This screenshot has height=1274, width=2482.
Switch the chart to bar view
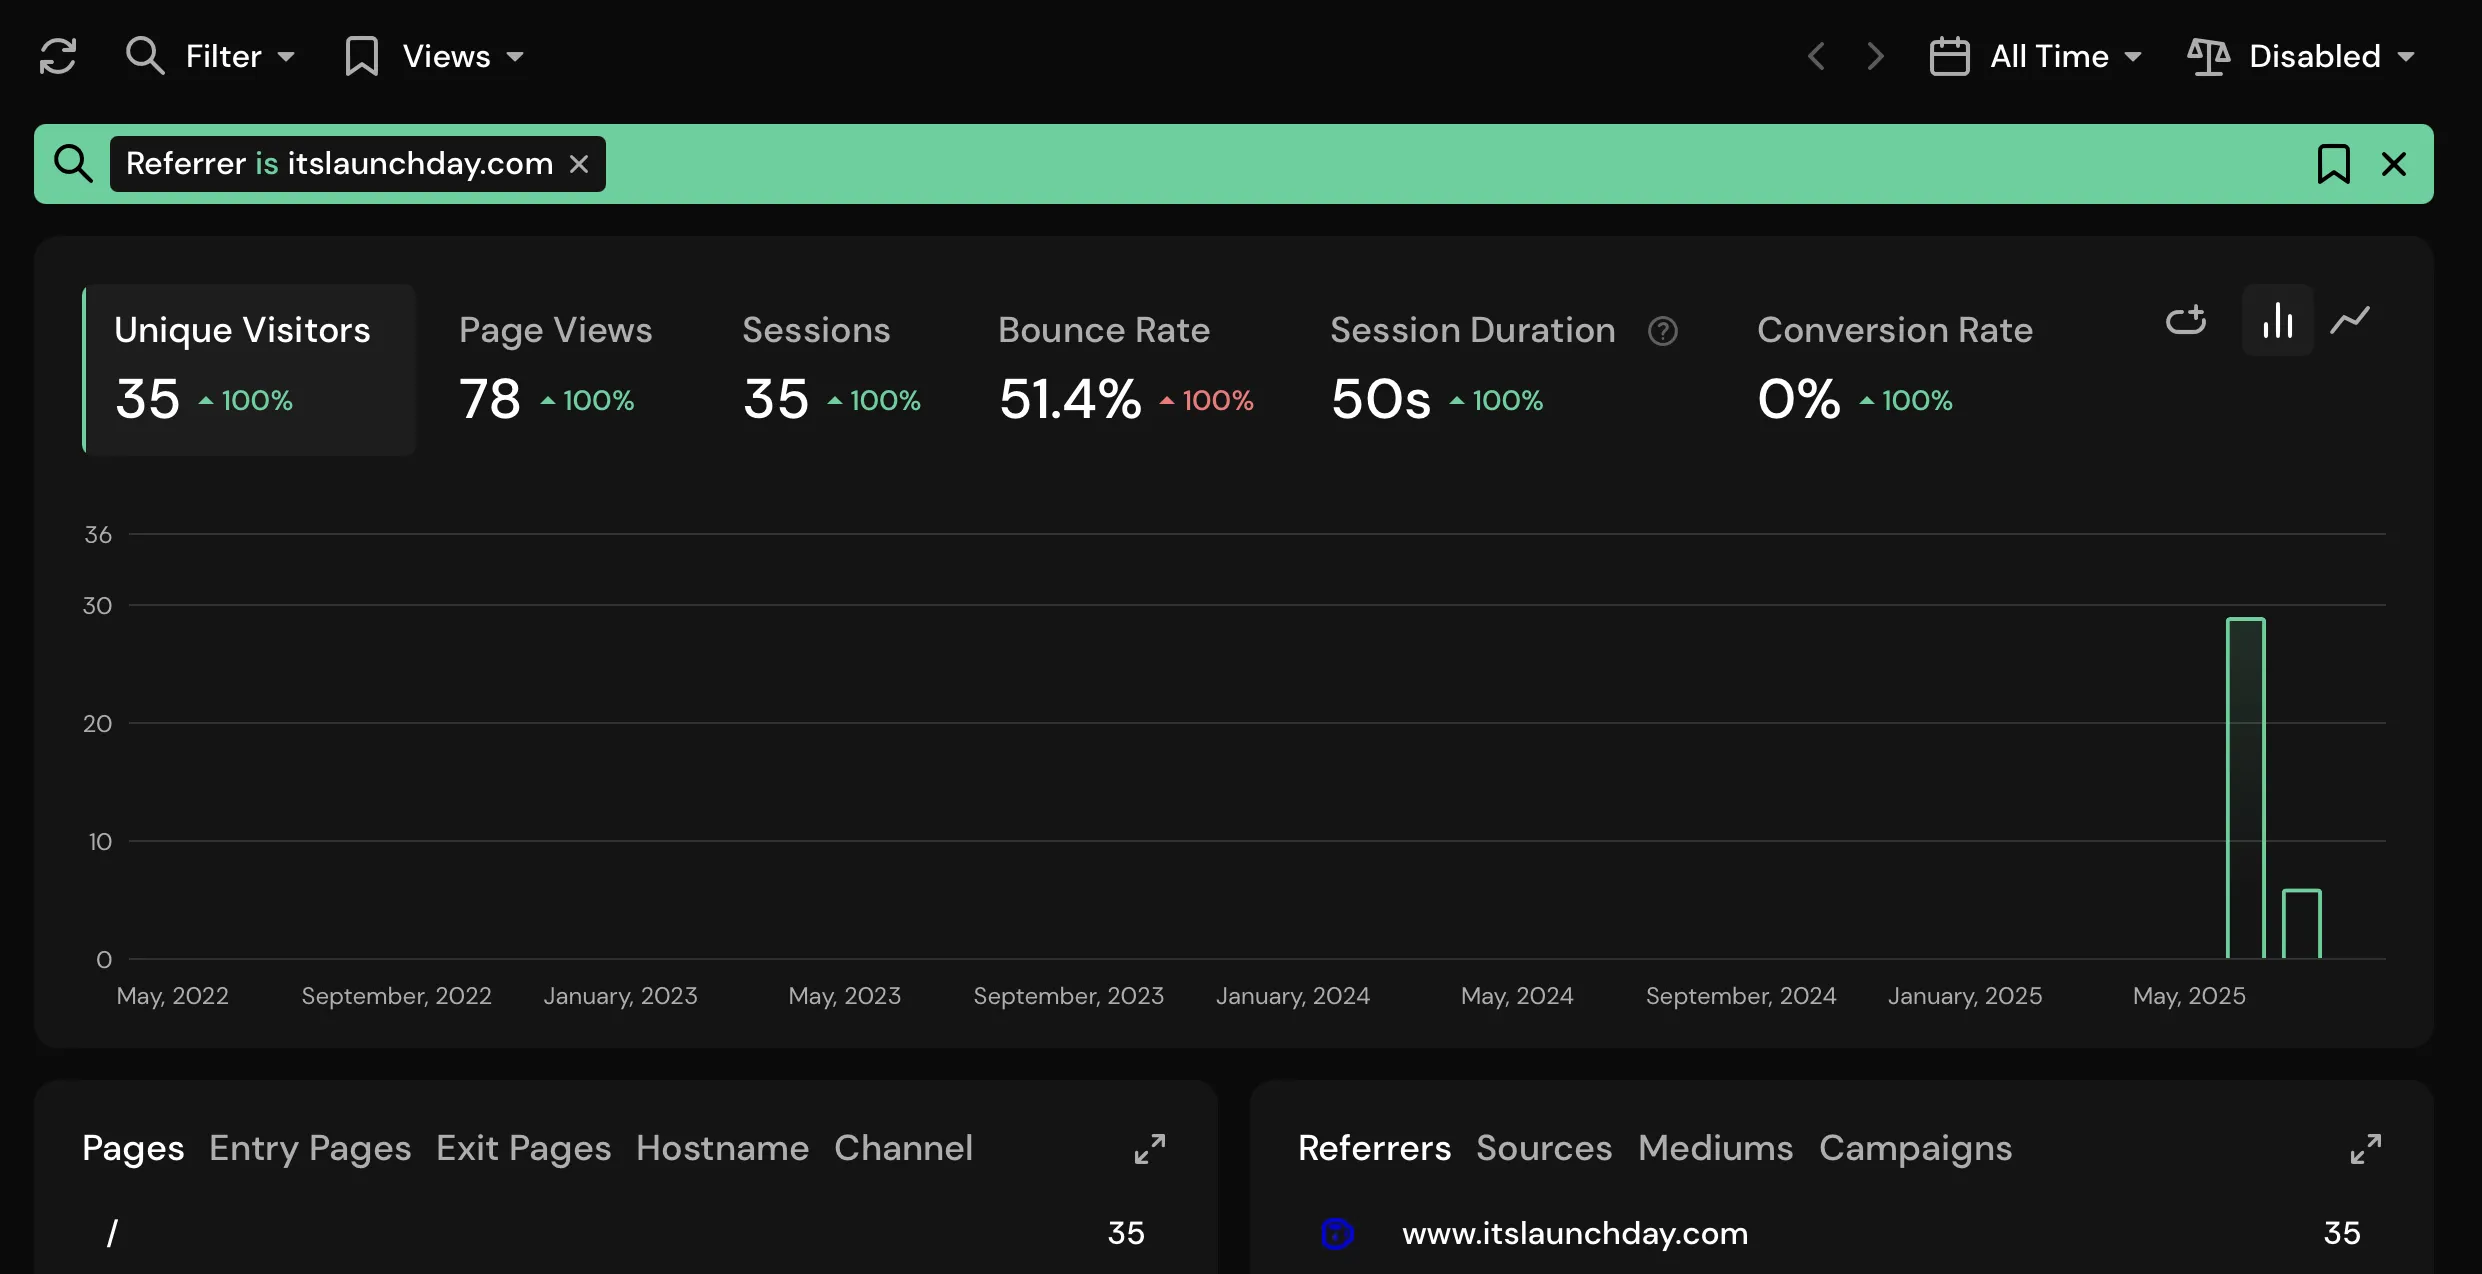pos(2277,320)
